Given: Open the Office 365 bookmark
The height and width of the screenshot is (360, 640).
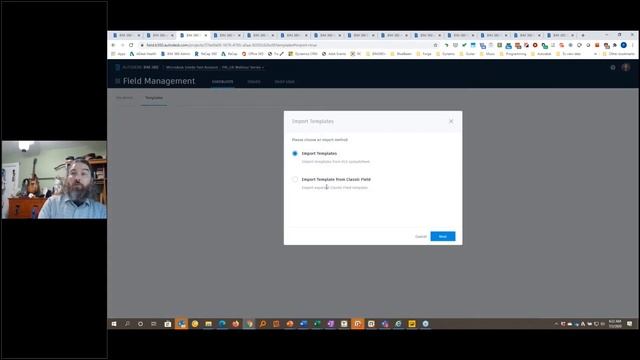Looking at the screenshot, I should (253, 54).
